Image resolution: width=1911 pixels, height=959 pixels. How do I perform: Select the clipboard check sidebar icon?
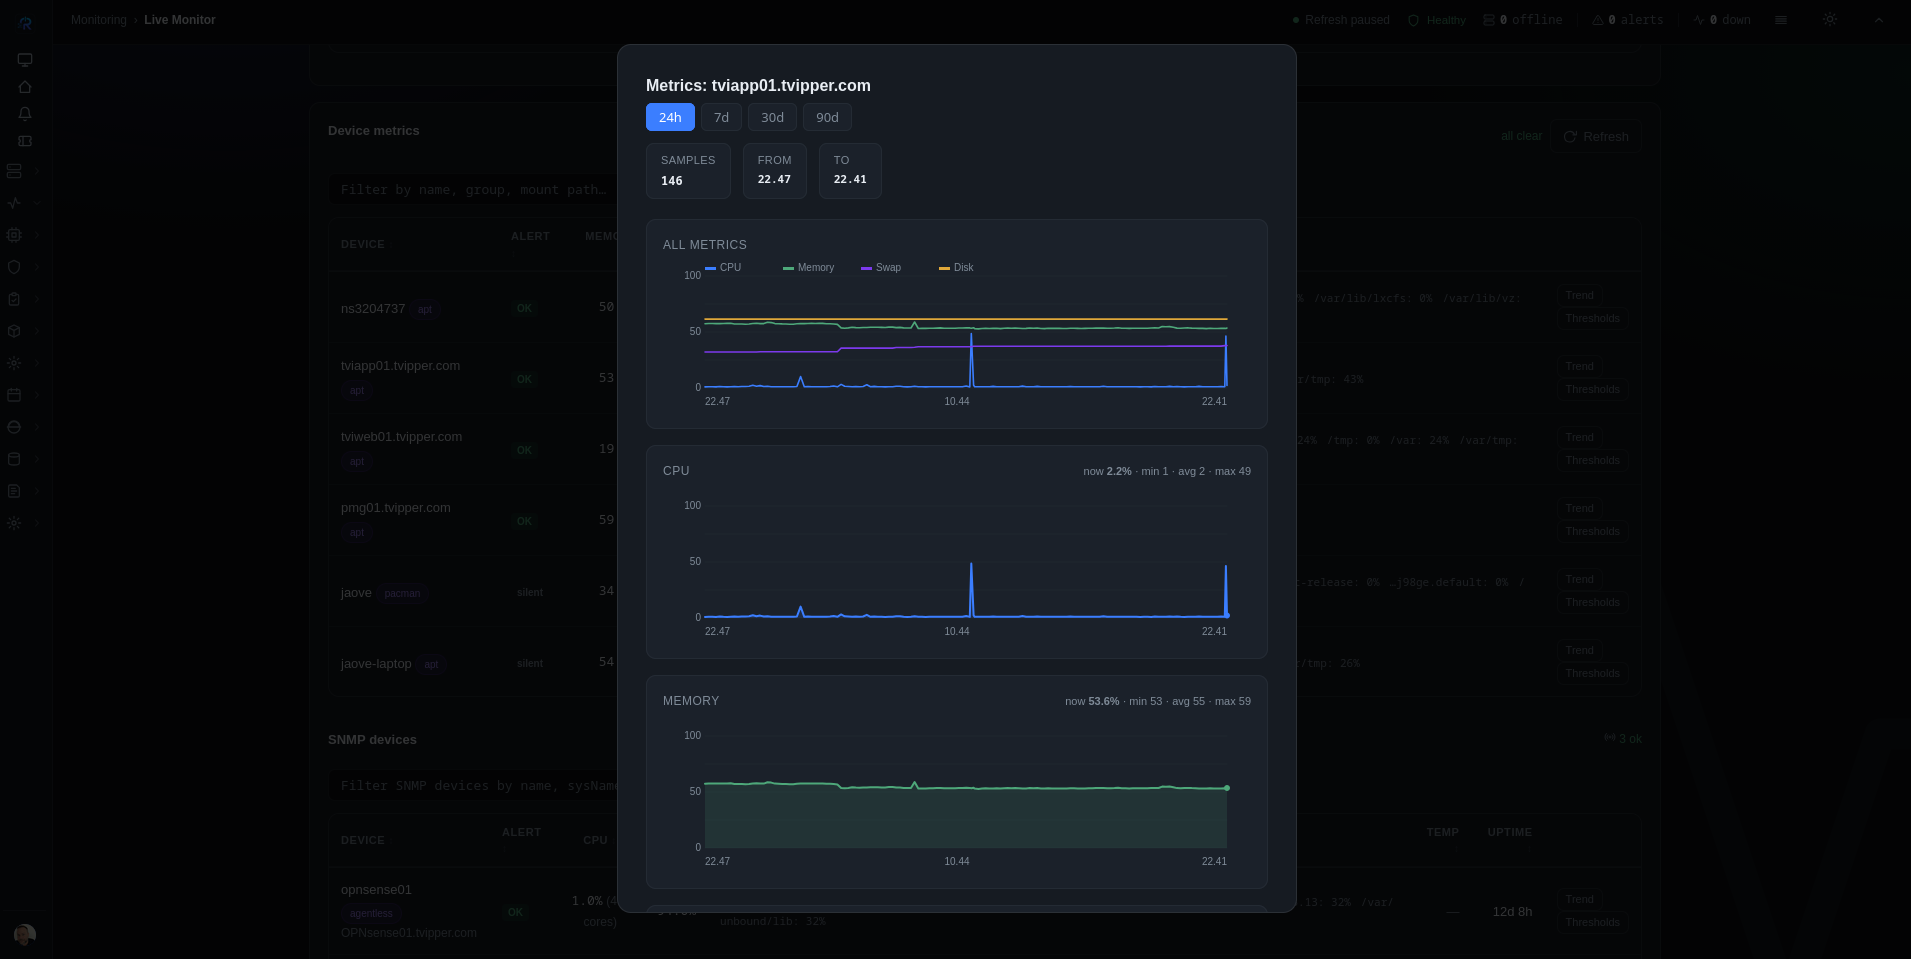(14, 299)
